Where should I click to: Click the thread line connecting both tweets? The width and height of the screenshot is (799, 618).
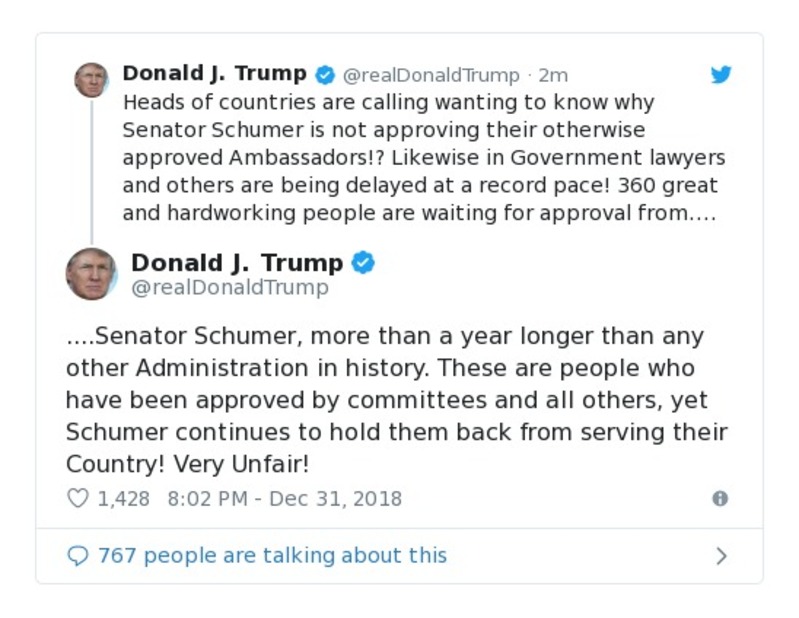pyautogui.click(x=91, y=170)
